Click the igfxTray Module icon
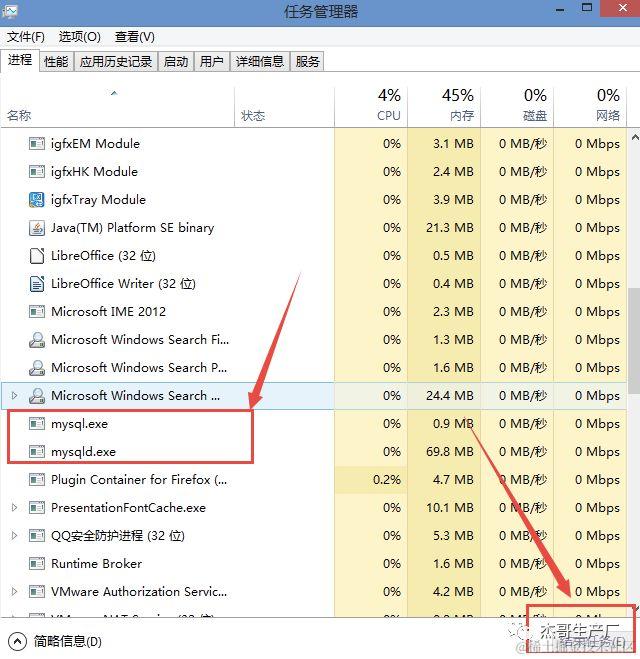The width and height of the screenshot is (640, 659). click(37, 200)
